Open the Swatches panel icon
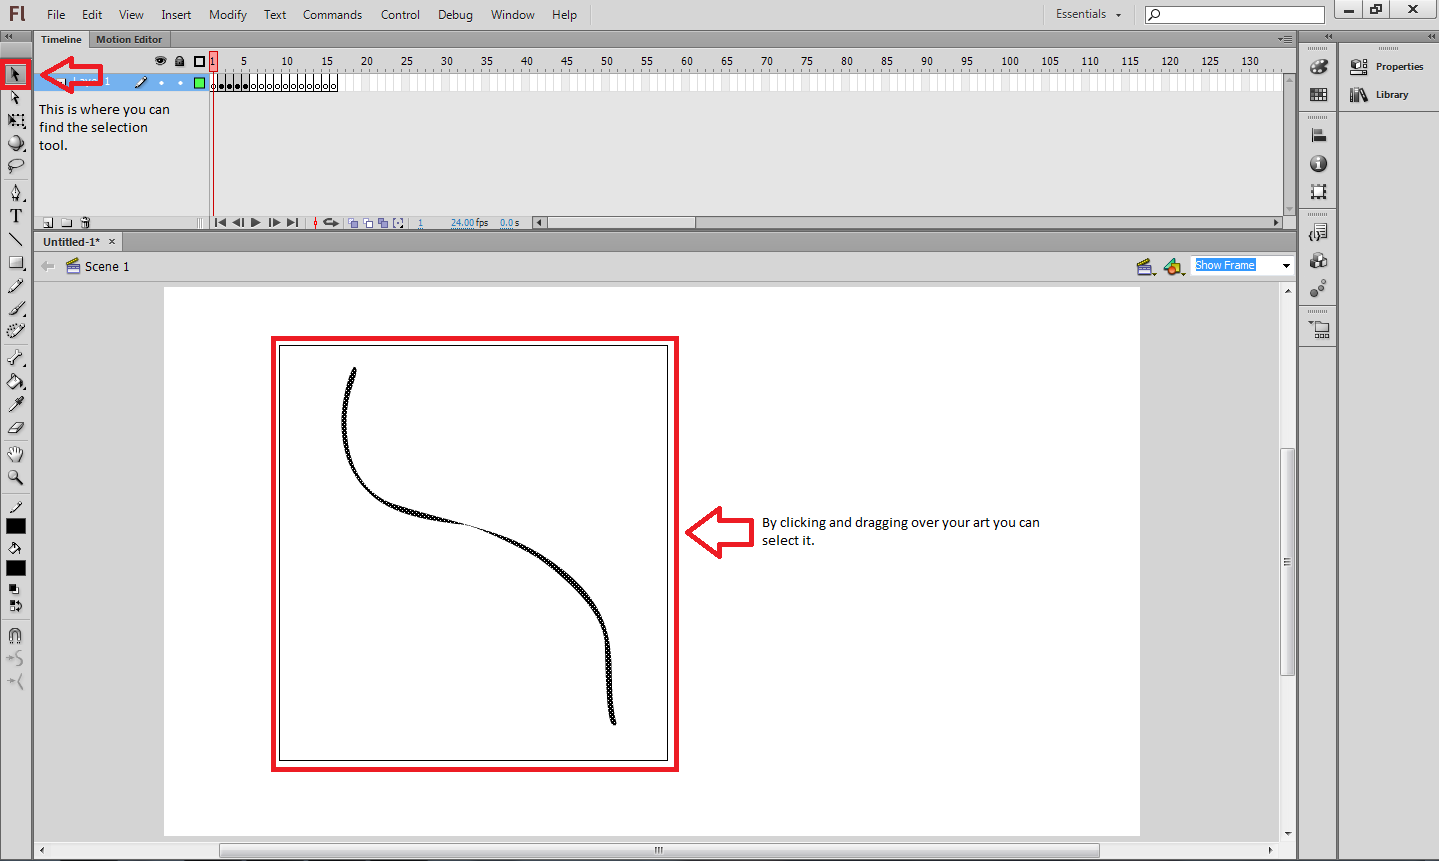Image resolution: width=1439 pixels, height=861 pixels. (1318, 94)
